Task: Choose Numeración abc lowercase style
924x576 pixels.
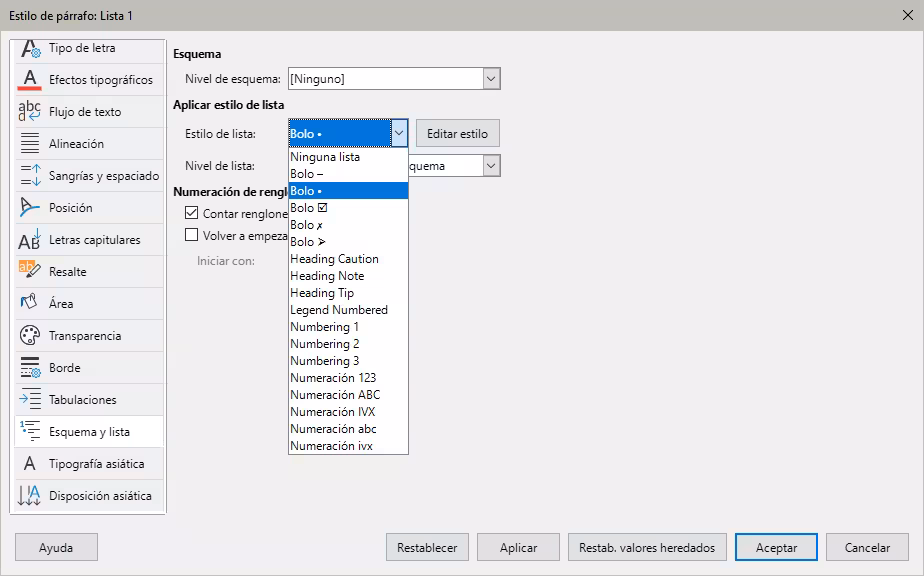Action: click(x=348, y=429)
